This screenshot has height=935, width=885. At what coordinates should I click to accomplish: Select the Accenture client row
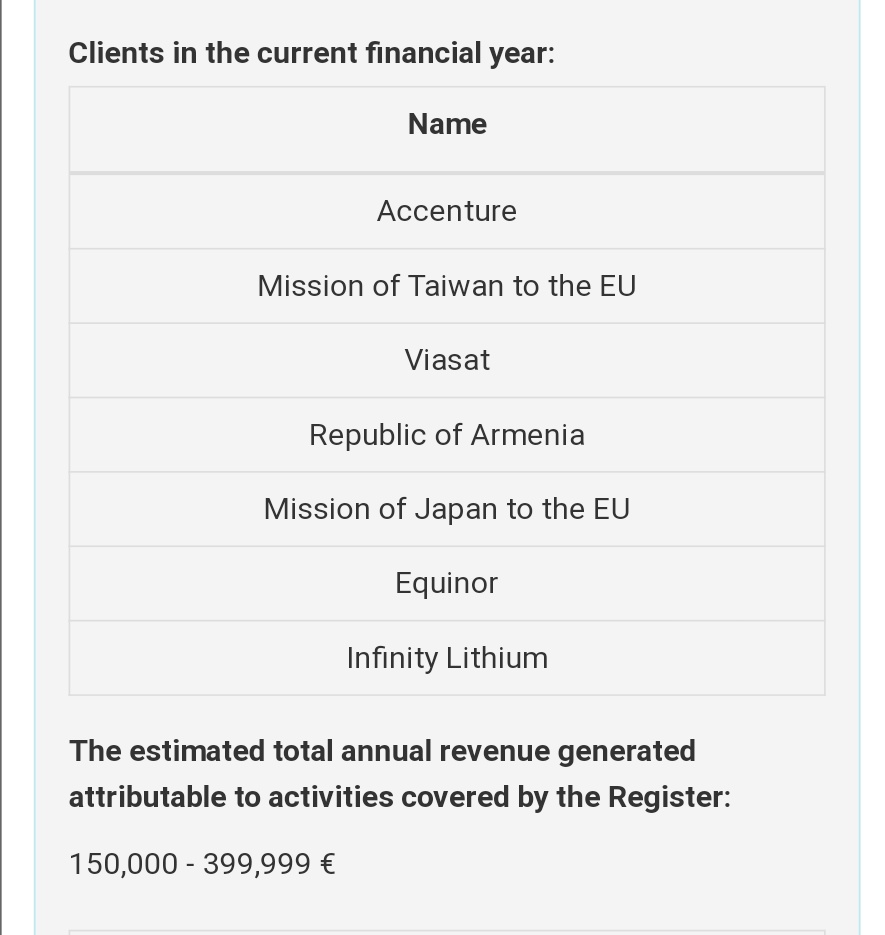[x=447, y=211]
